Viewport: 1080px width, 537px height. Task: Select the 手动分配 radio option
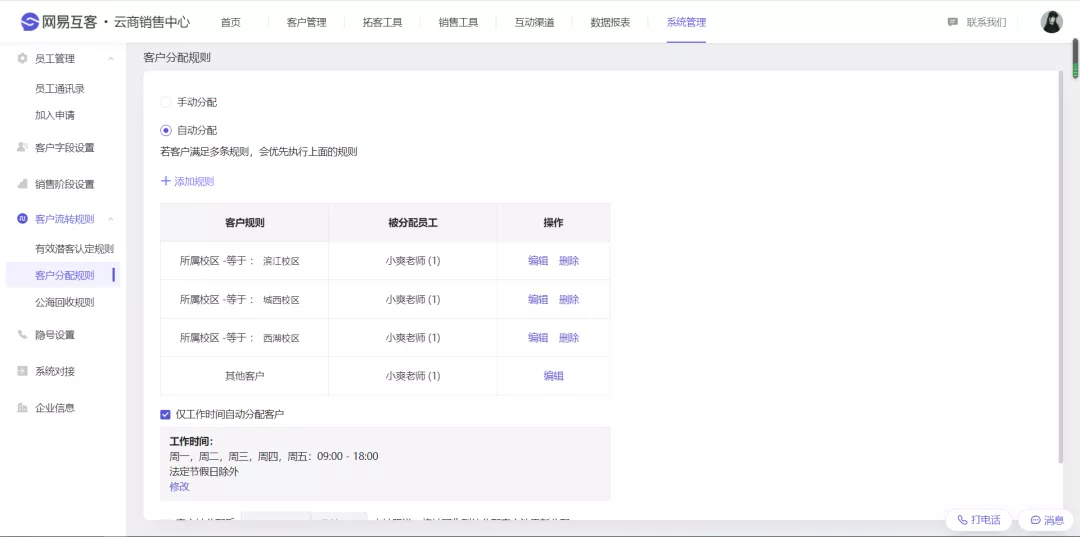pyautogui.click(x=165, y=102)
